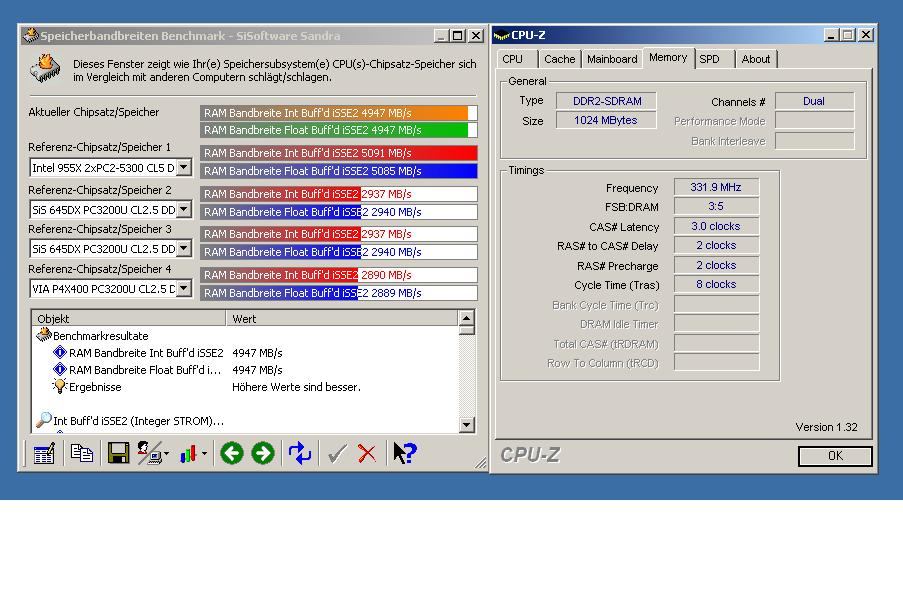This screenshot has width=903, height=600.
Task: Click the orange current Int Buff'd 4947 MB/s bar
Action: click(x=339, y=113)
